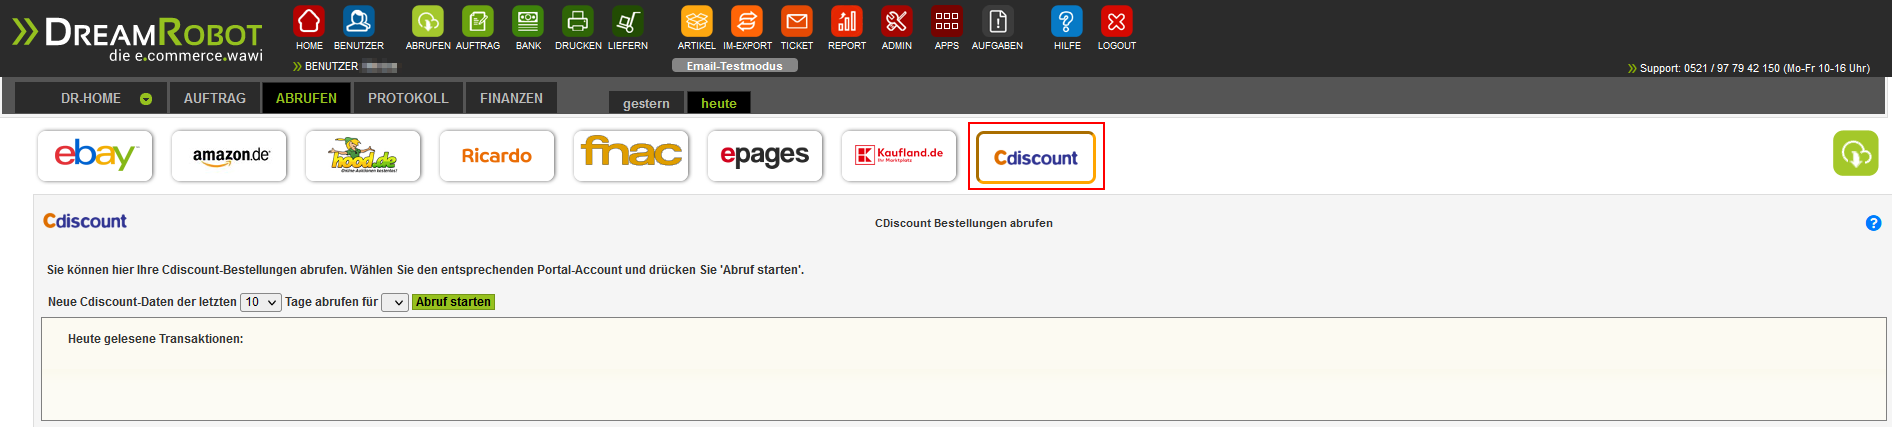Open the LIEFERN delivery icon
This screenshot has height=427, width=1892.
[x=628, y=21]
